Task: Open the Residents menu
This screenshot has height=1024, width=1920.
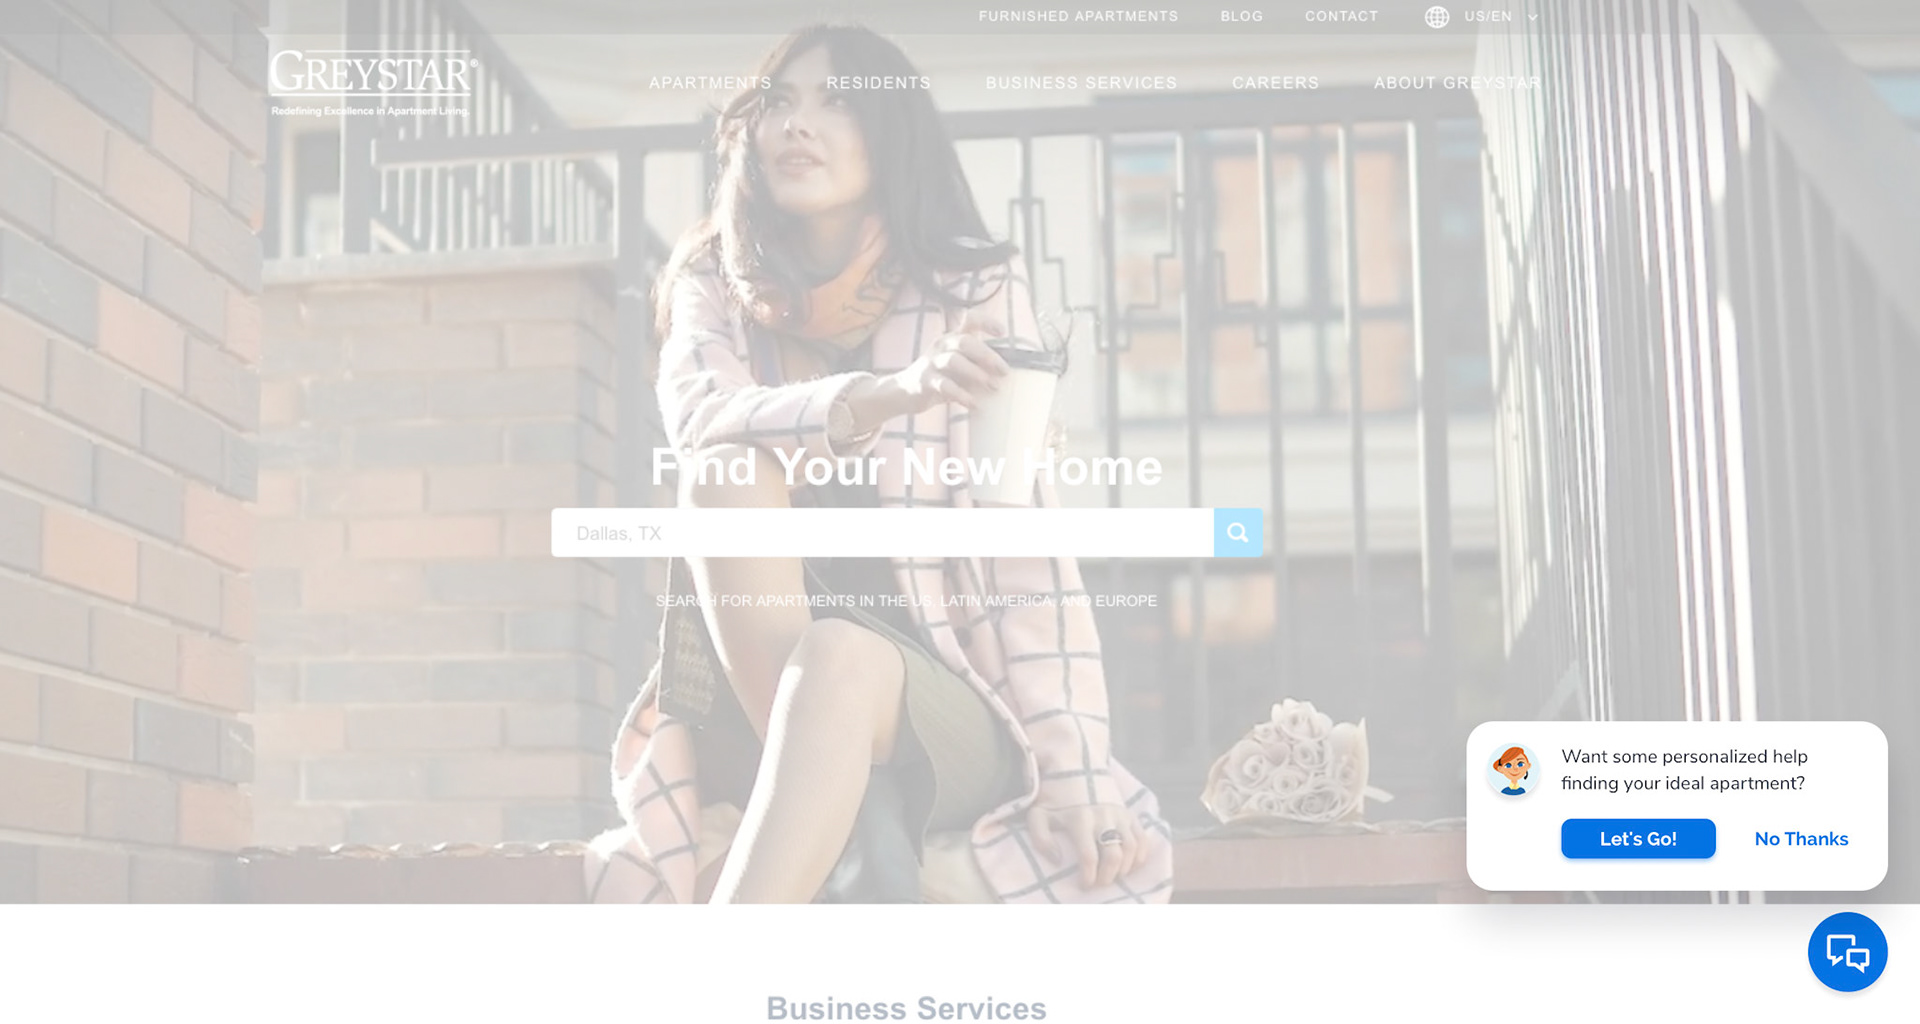Action: 878,83
